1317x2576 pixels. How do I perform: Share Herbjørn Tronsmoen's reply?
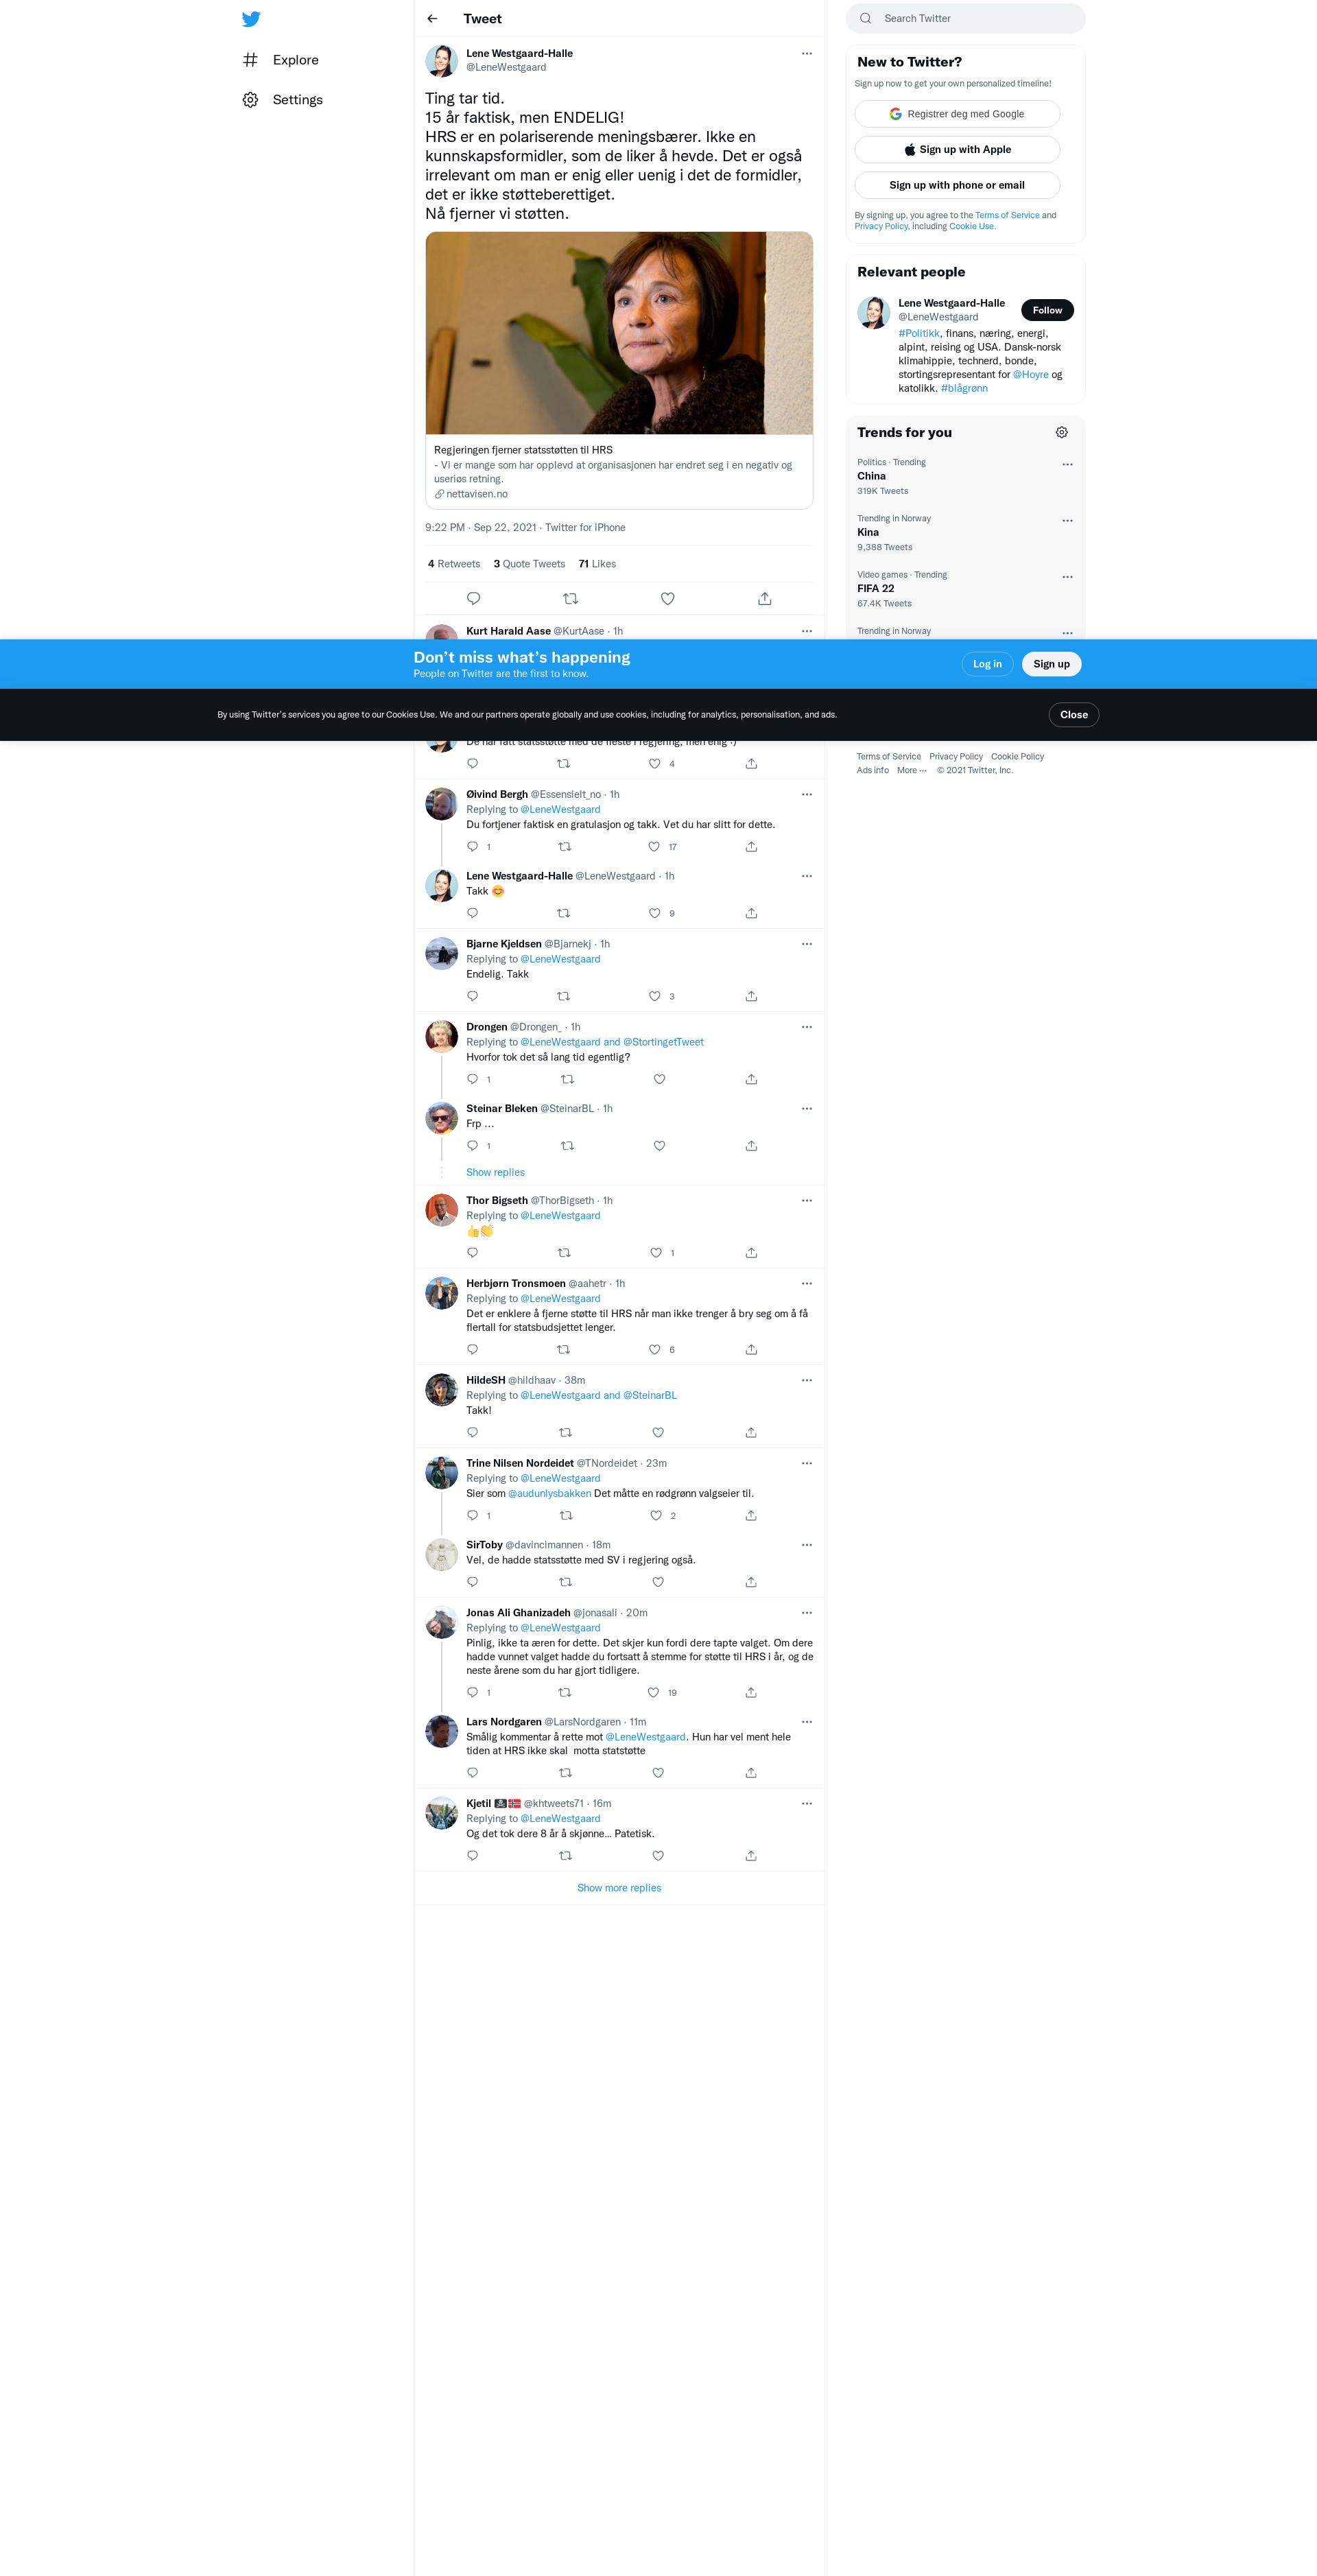pos(751,1350)
